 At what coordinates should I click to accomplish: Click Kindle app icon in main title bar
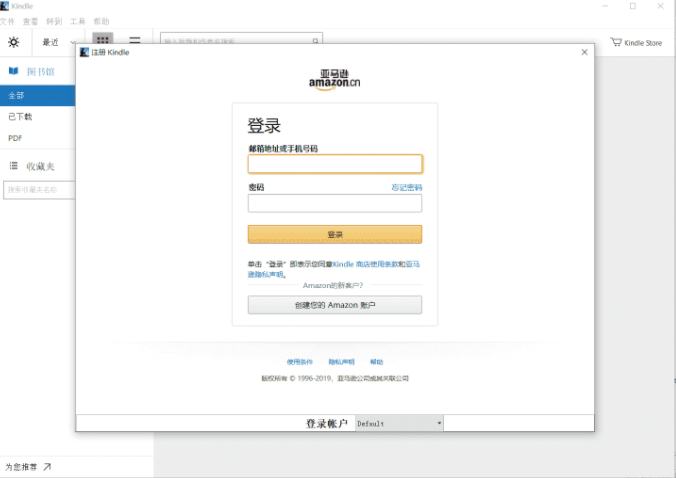pos(4,6)
